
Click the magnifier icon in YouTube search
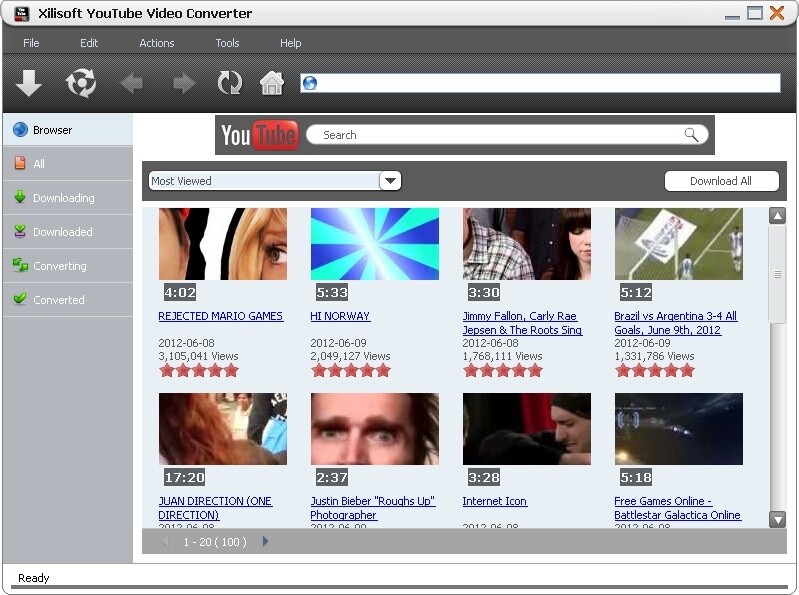click(691, 134)
